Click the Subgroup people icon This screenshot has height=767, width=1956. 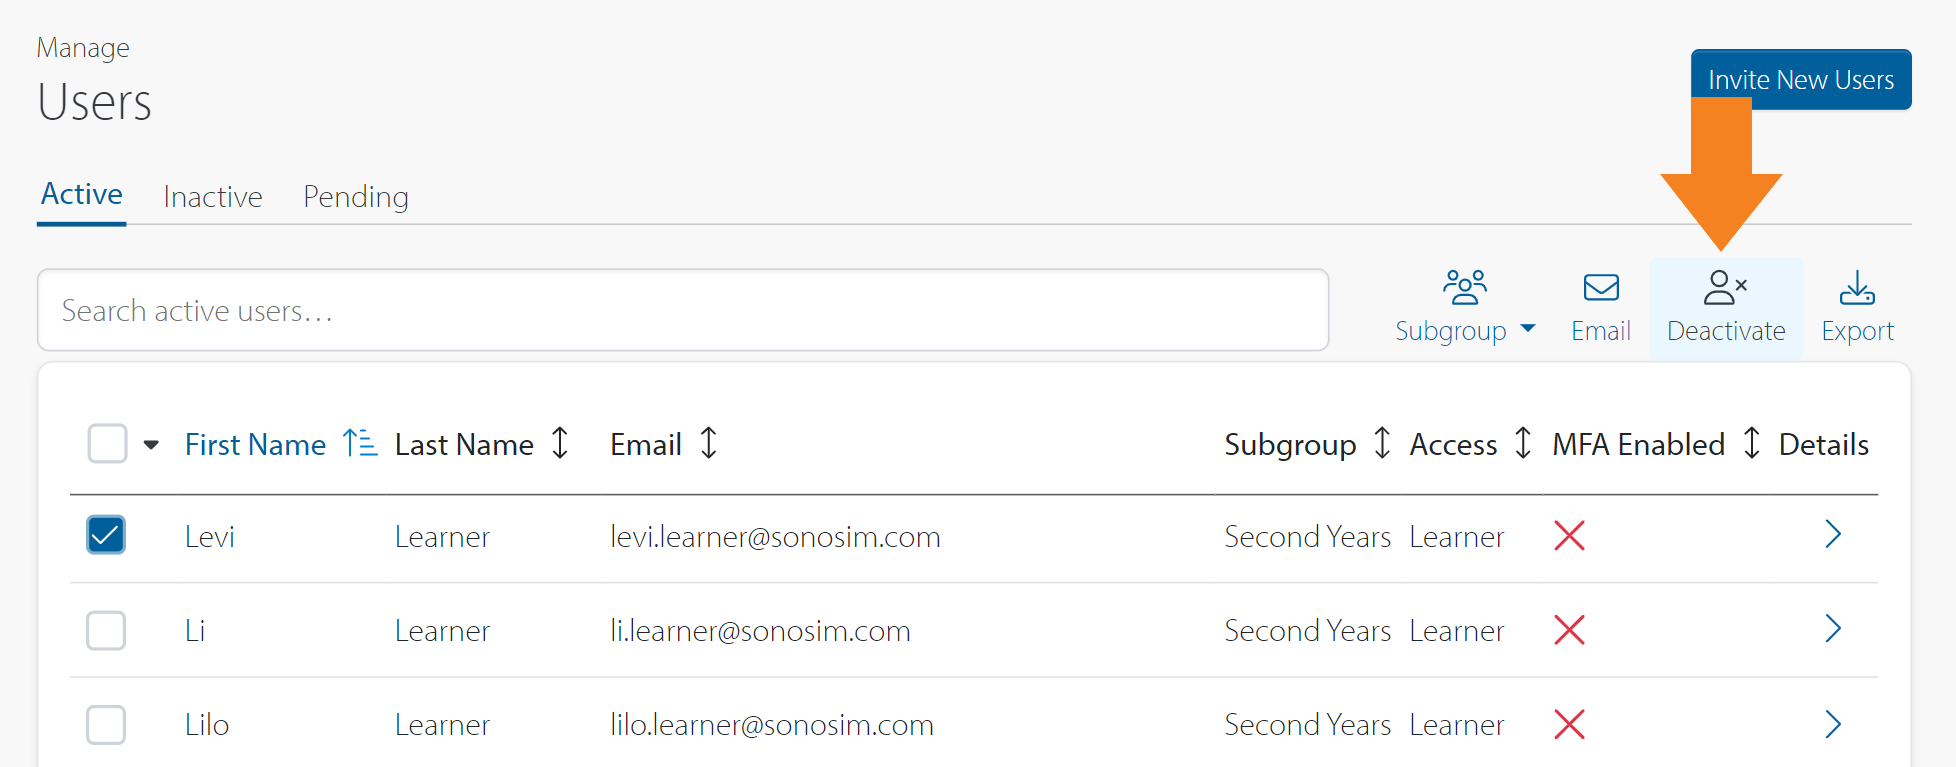[1465, 288]
